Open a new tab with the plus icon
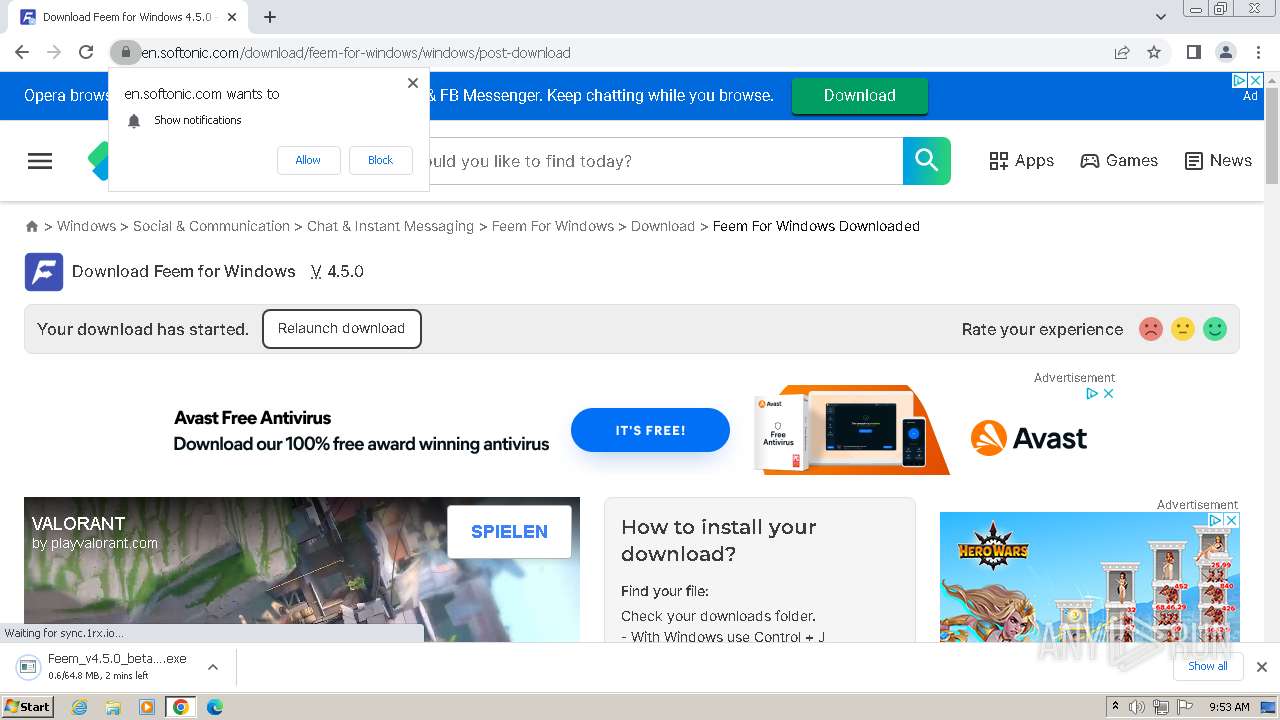 click(270, 17)
